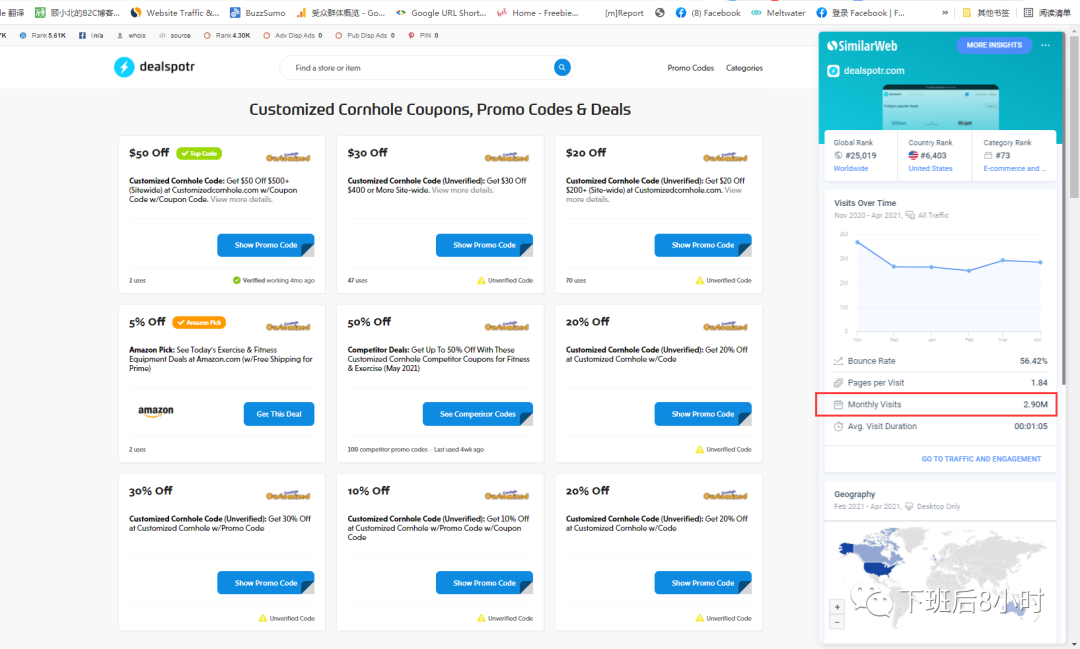This screenshot has width=1080, height=649.
Task: Click View more details in $30 Off card
Action: pos(463,190)
